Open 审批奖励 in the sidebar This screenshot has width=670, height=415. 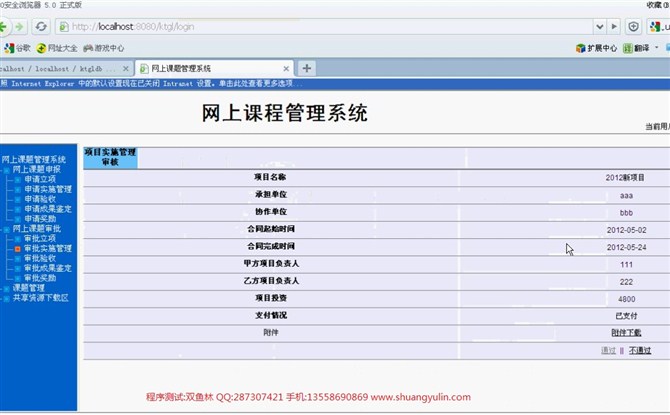point(40,278)
